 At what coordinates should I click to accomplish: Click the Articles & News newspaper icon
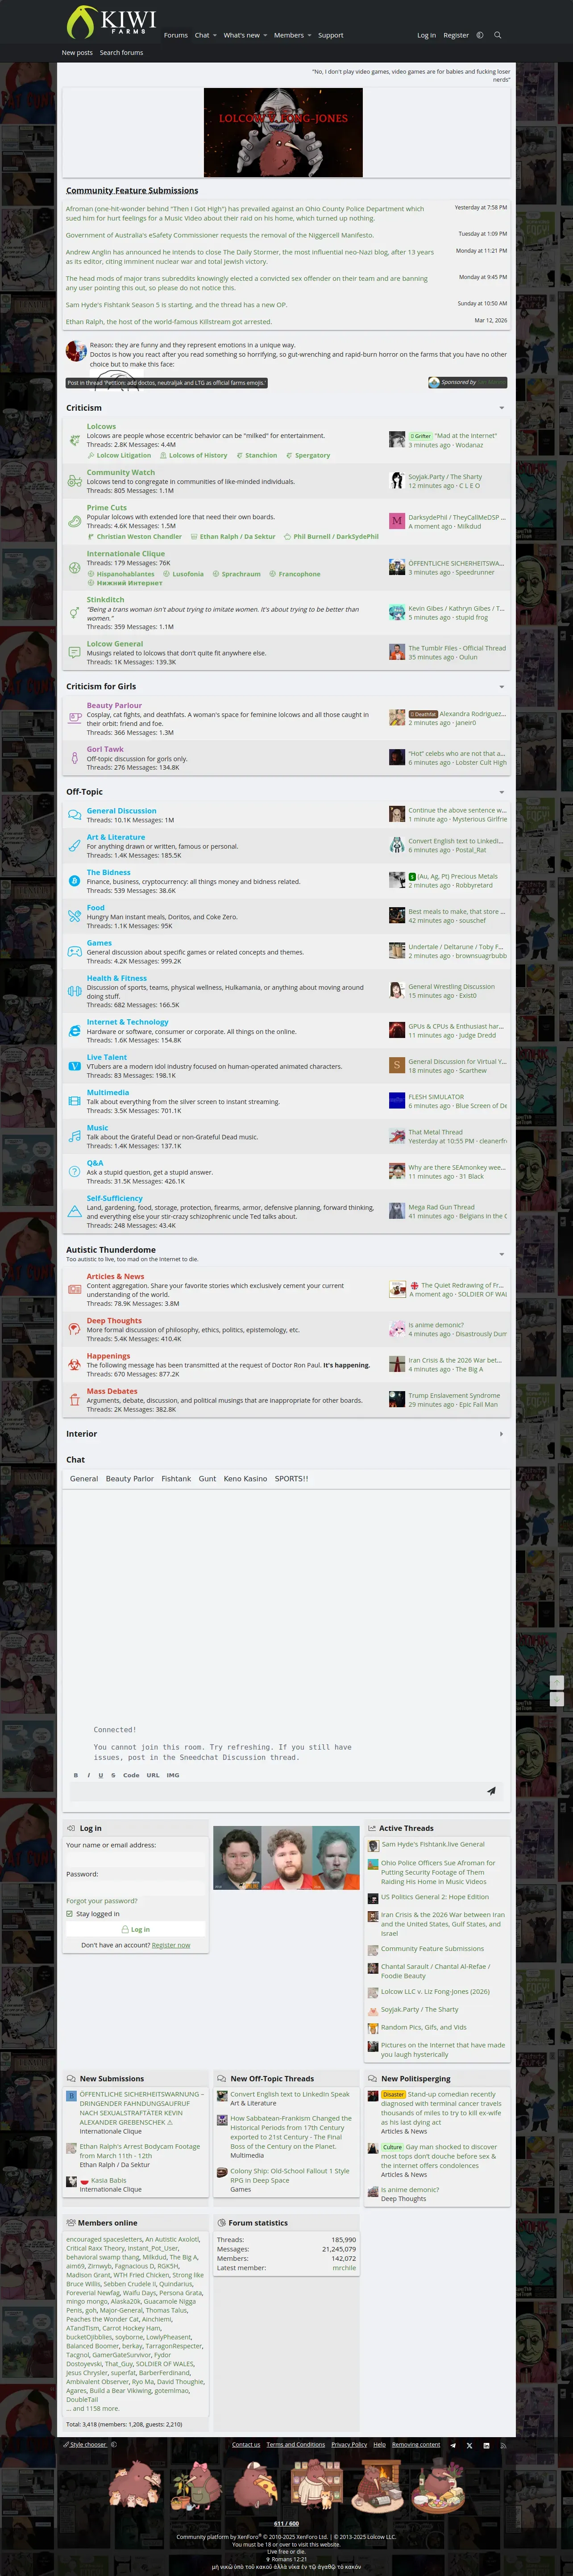point(74,1289)
